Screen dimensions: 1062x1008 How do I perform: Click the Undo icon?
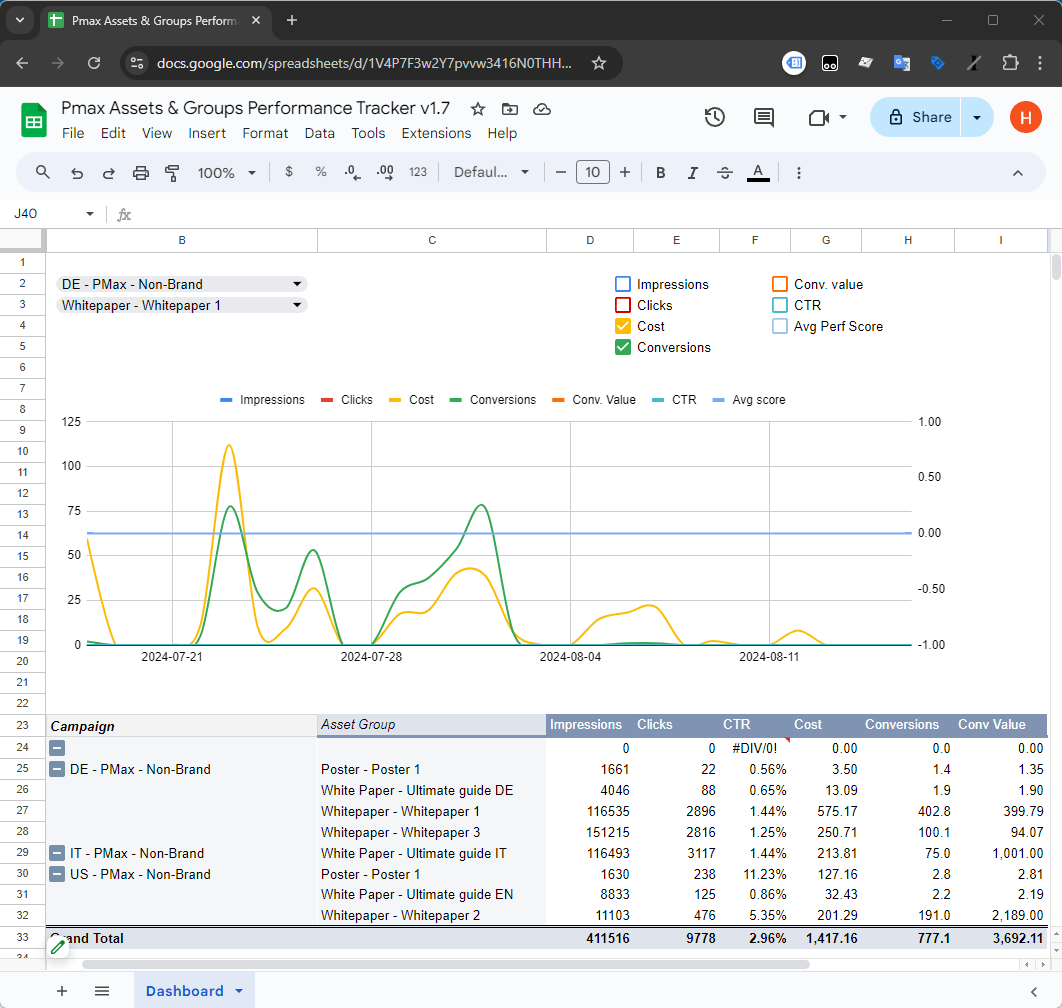(x=76, y=172)
